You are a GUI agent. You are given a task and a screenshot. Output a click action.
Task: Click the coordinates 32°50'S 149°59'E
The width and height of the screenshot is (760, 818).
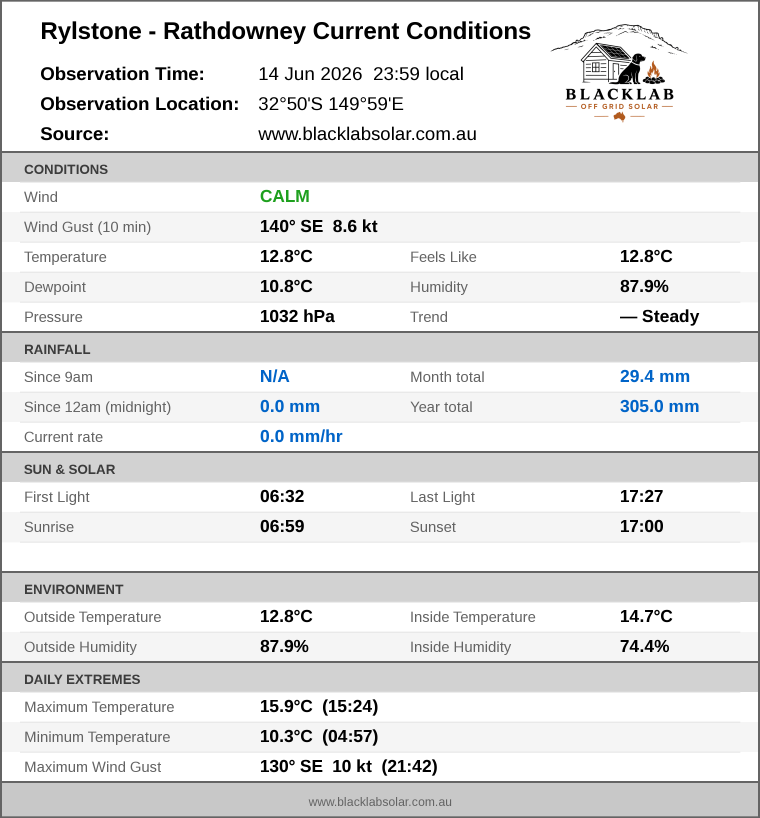coord(331,104)
